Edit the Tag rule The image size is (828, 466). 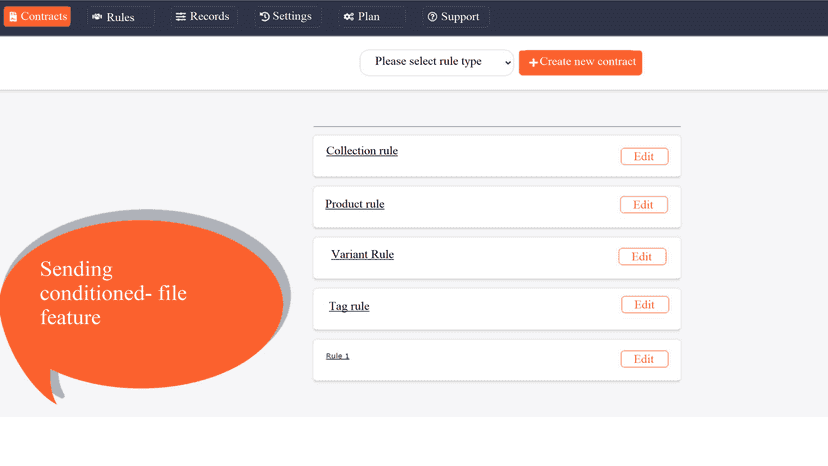[x=645, y=304]
